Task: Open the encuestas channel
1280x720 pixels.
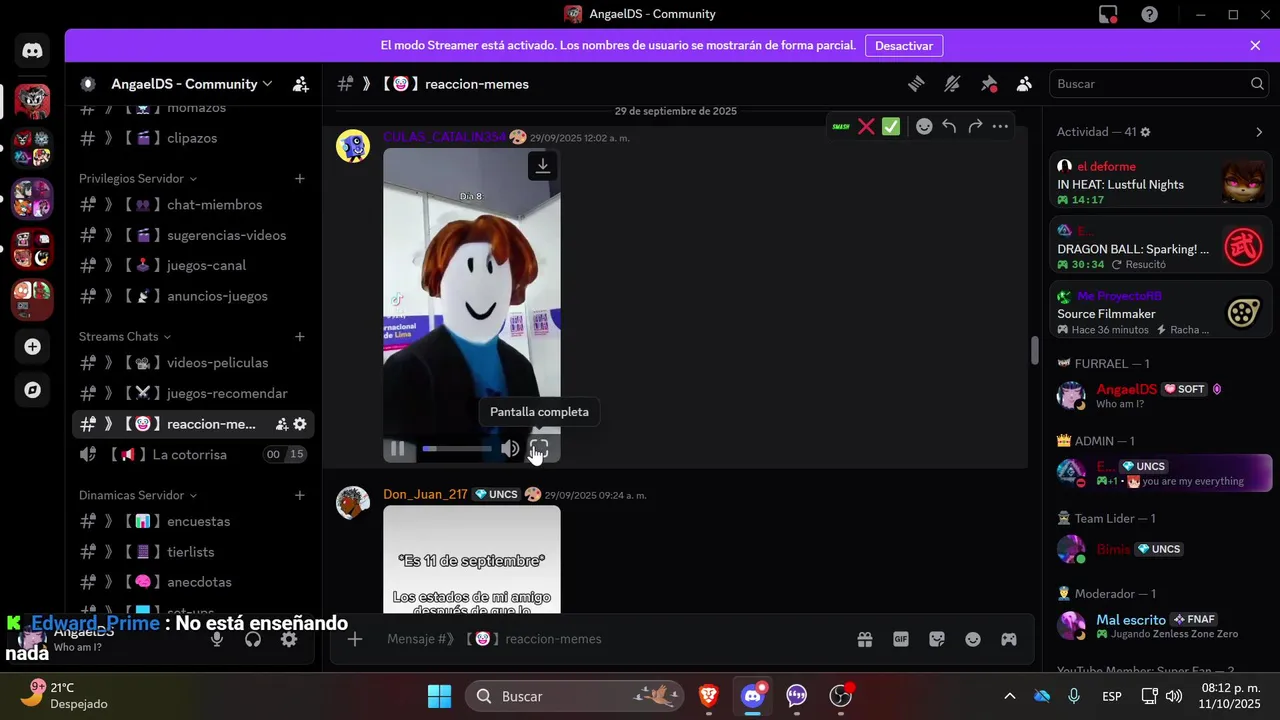Action: click(x=192, y=521)
